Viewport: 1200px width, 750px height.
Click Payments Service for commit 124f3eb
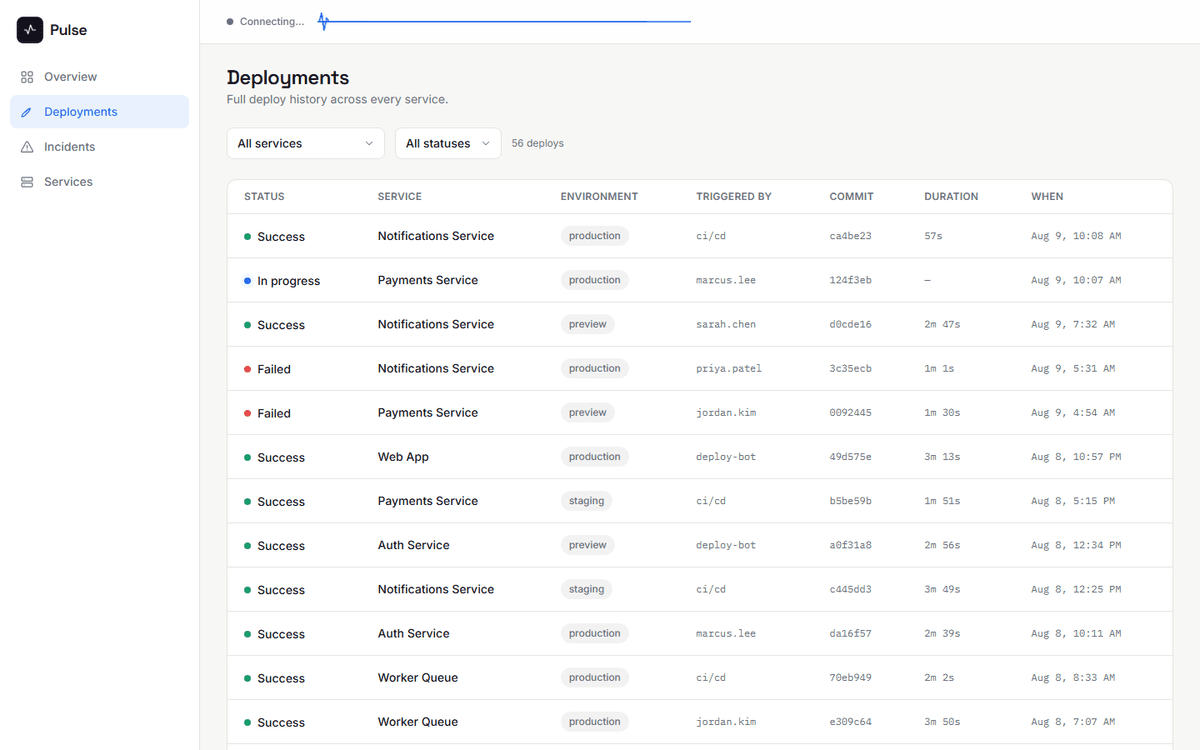(428, 280)
